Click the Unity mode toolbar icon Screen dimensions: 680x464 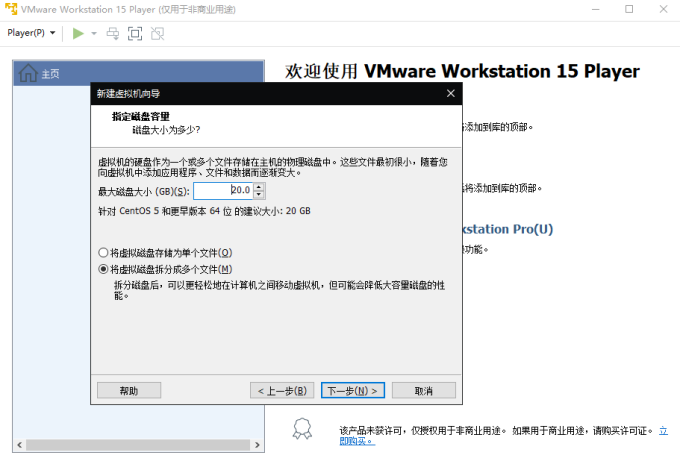(x=157, y=33)
